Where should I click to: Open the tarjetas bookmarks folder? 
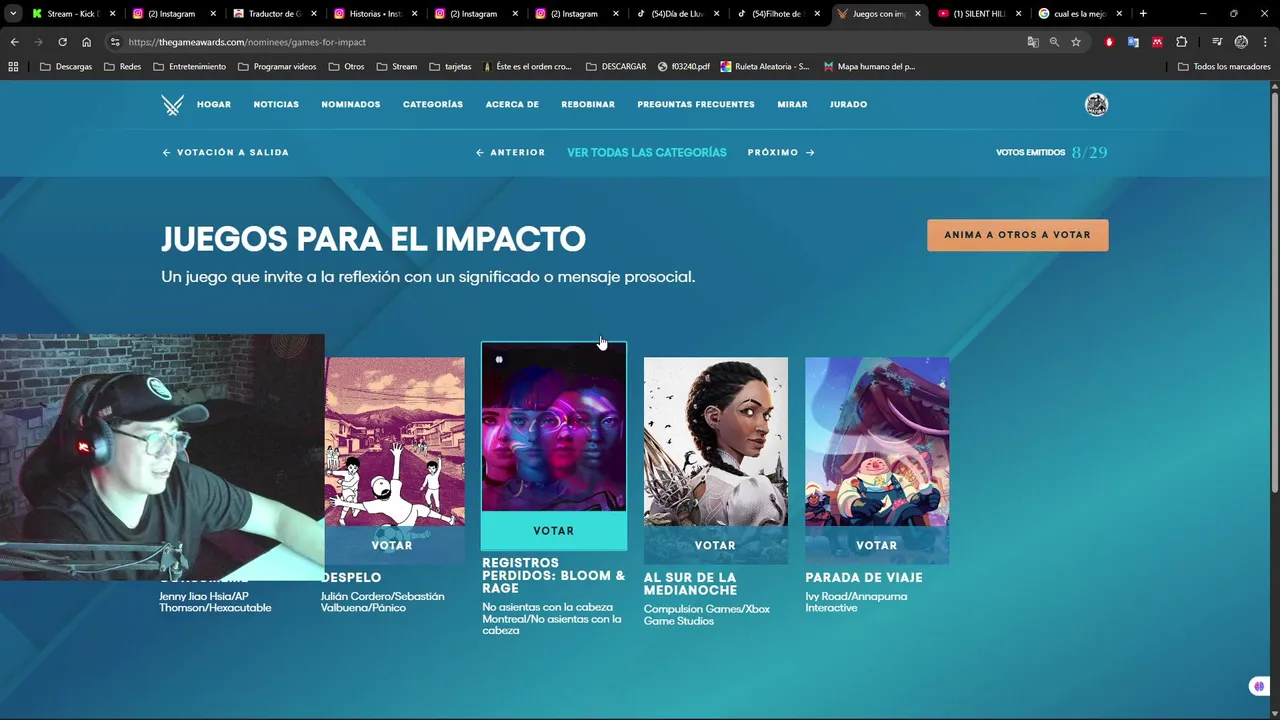(450, 67)
